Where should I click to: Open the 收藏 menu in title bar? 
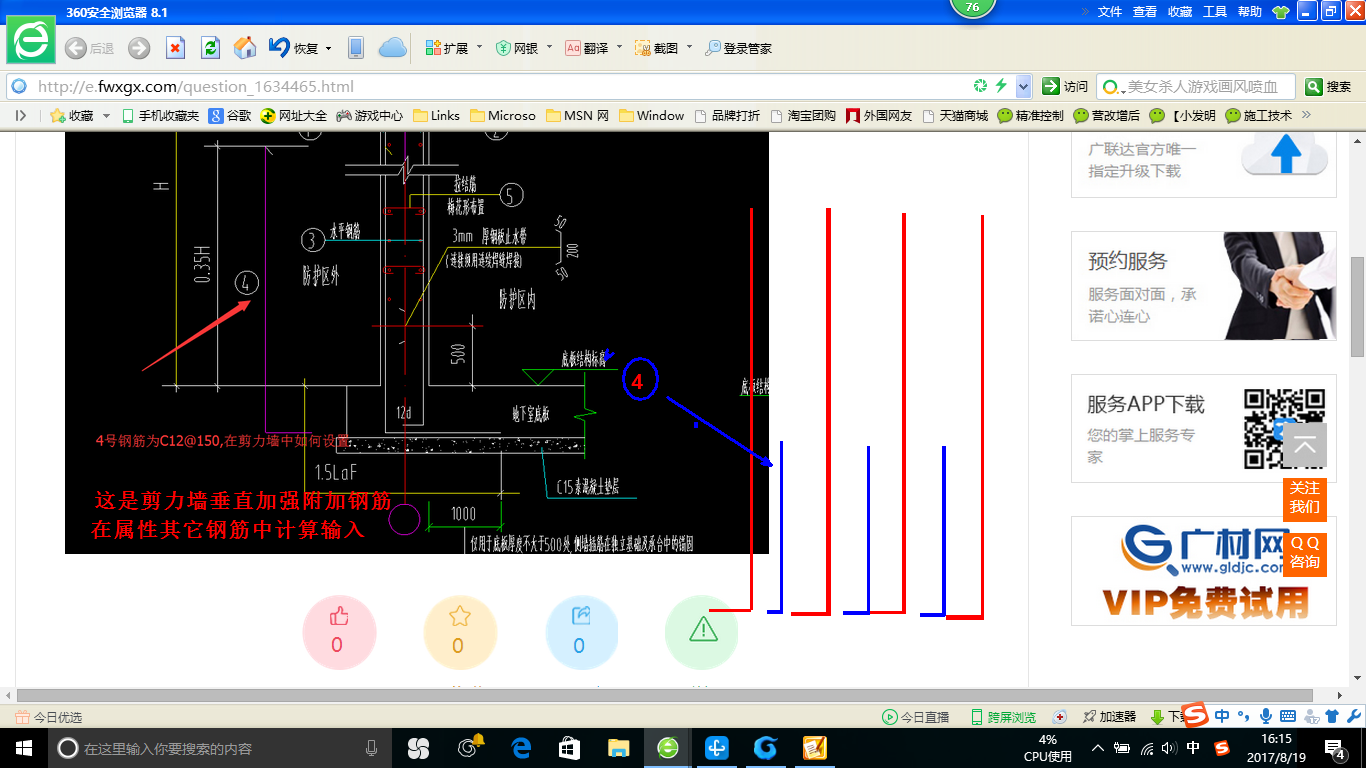pyautogui.click(x=1180, y=12)
